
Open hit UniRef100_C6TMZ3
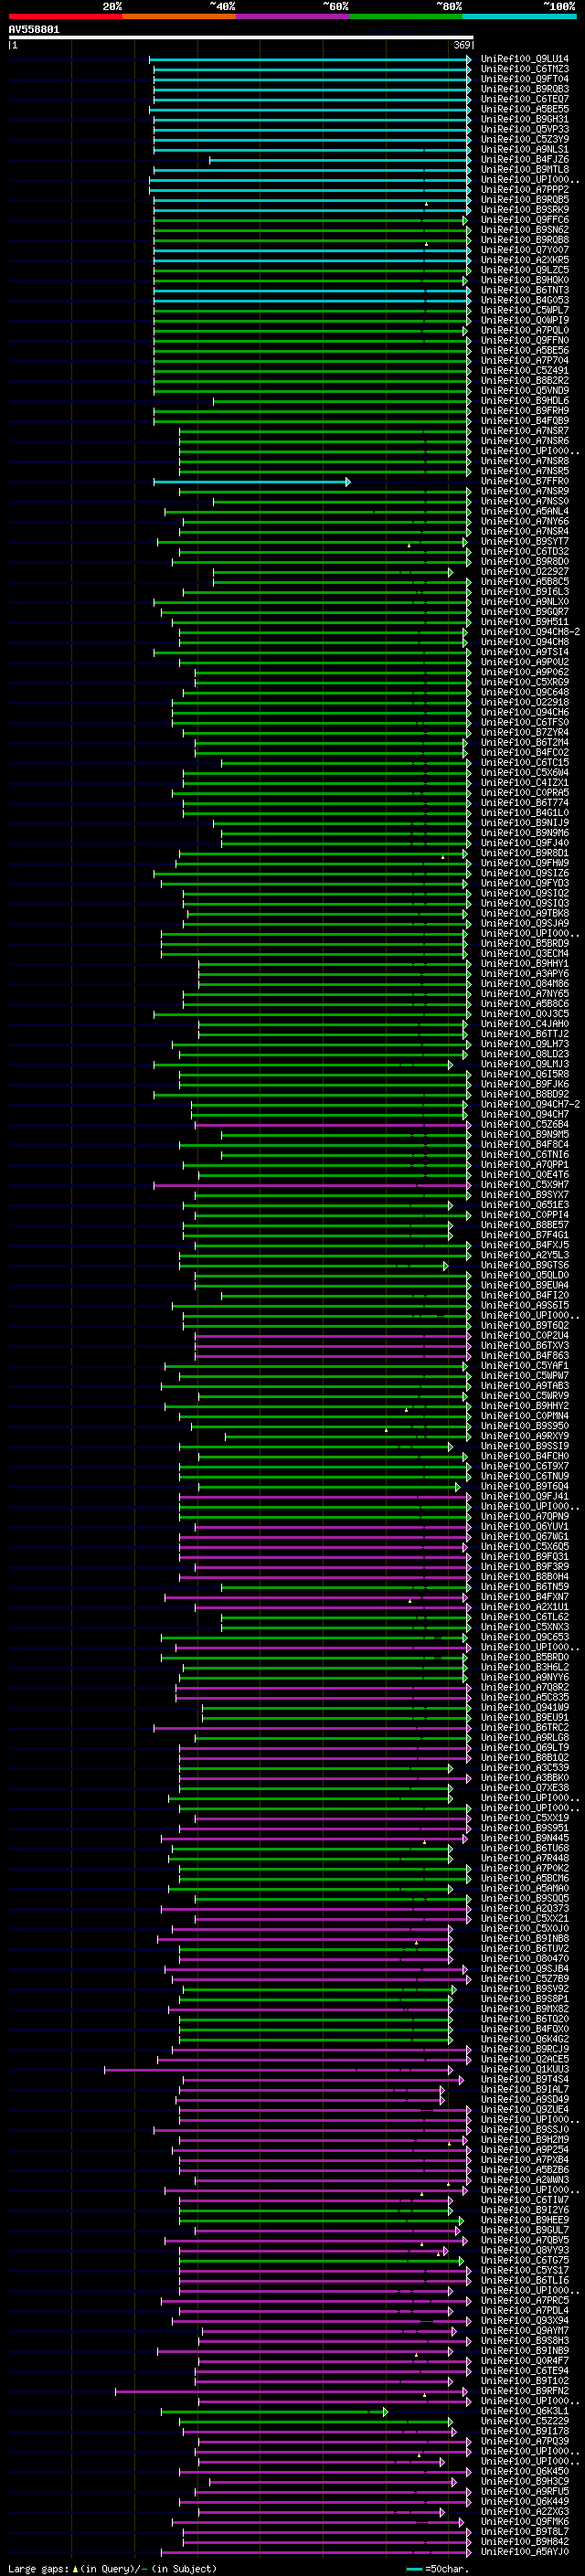(x=525, y=69)
